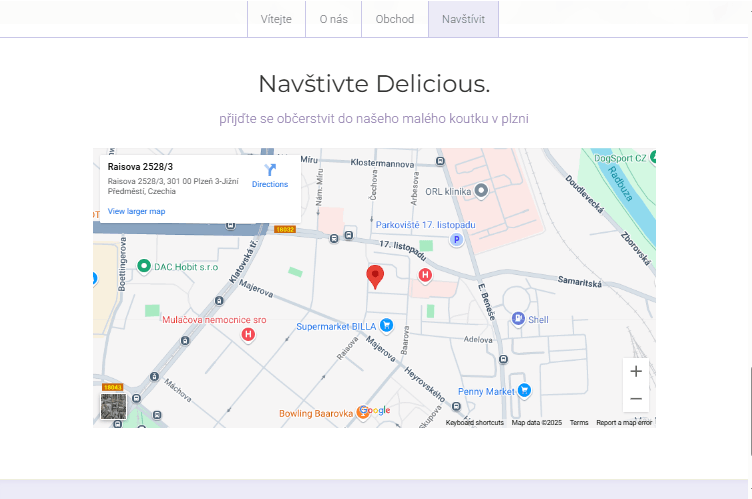
Task: Click transit stop icon on Heyrovského street
Action: 456,406
